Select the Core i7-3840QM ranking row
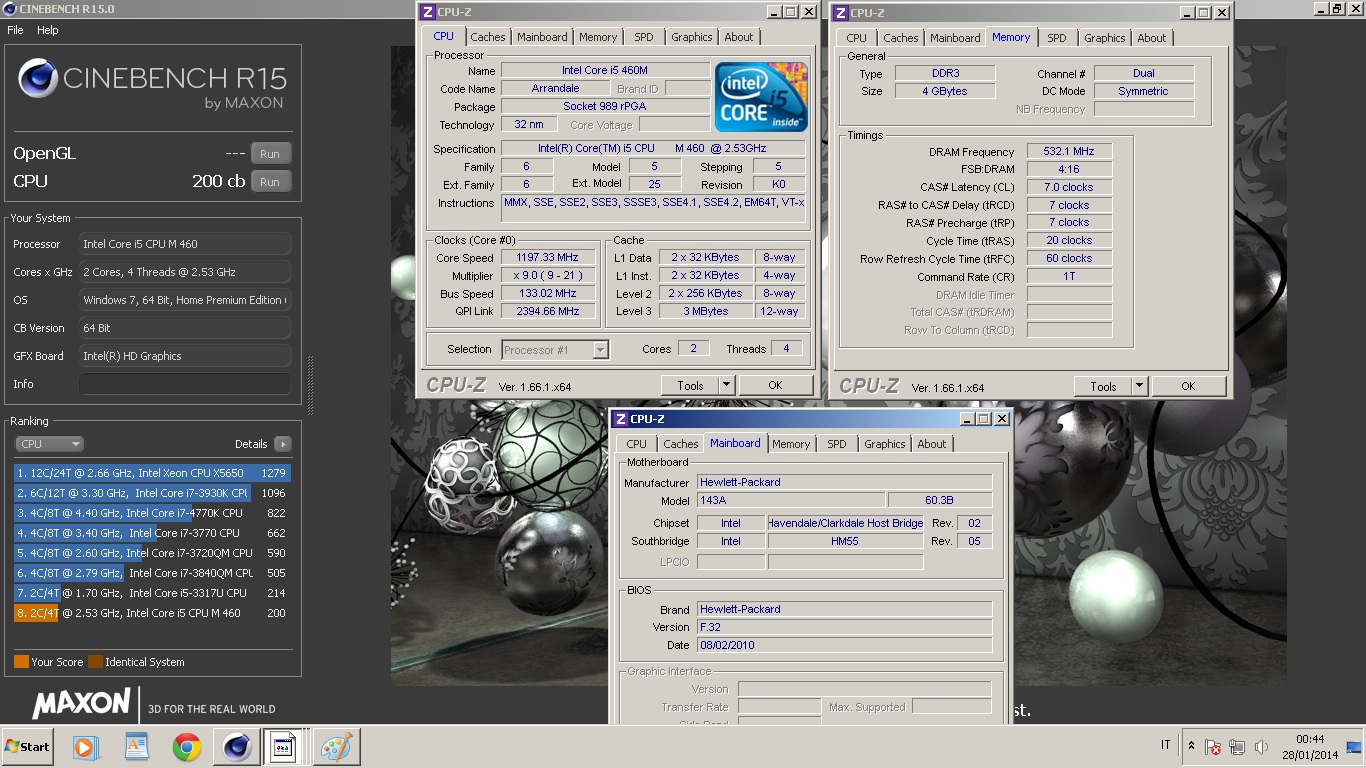Viewport: 1366px width, 768px height. coord(152,573)
